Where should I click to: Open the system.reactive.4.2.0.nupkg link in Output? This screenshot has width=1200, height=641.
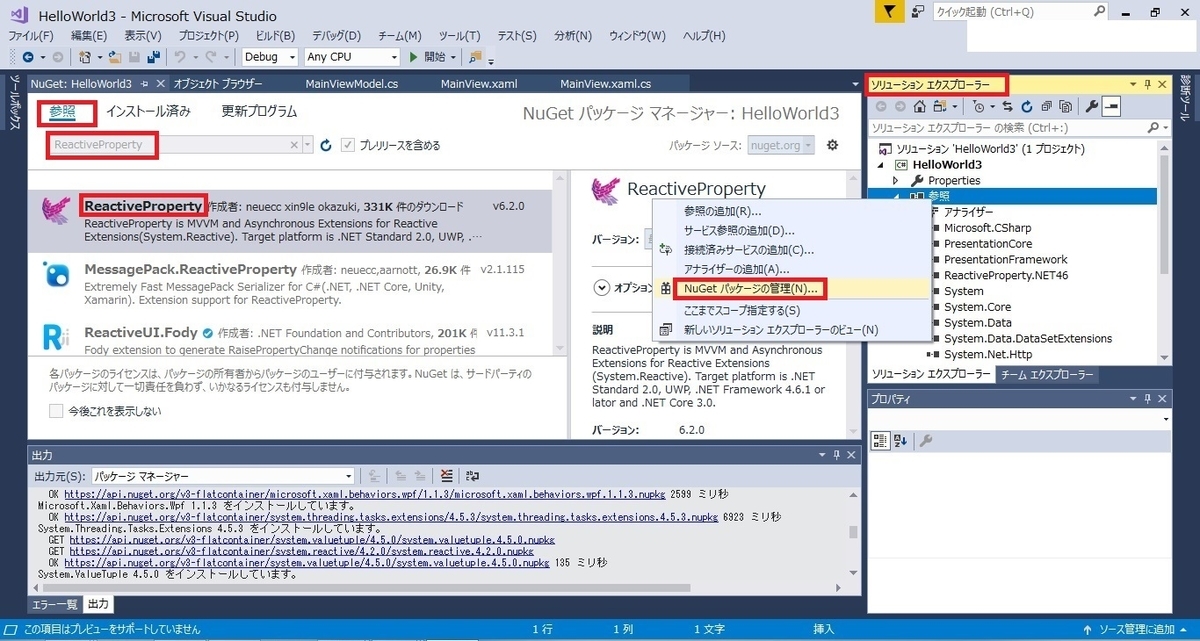[301, 551]
